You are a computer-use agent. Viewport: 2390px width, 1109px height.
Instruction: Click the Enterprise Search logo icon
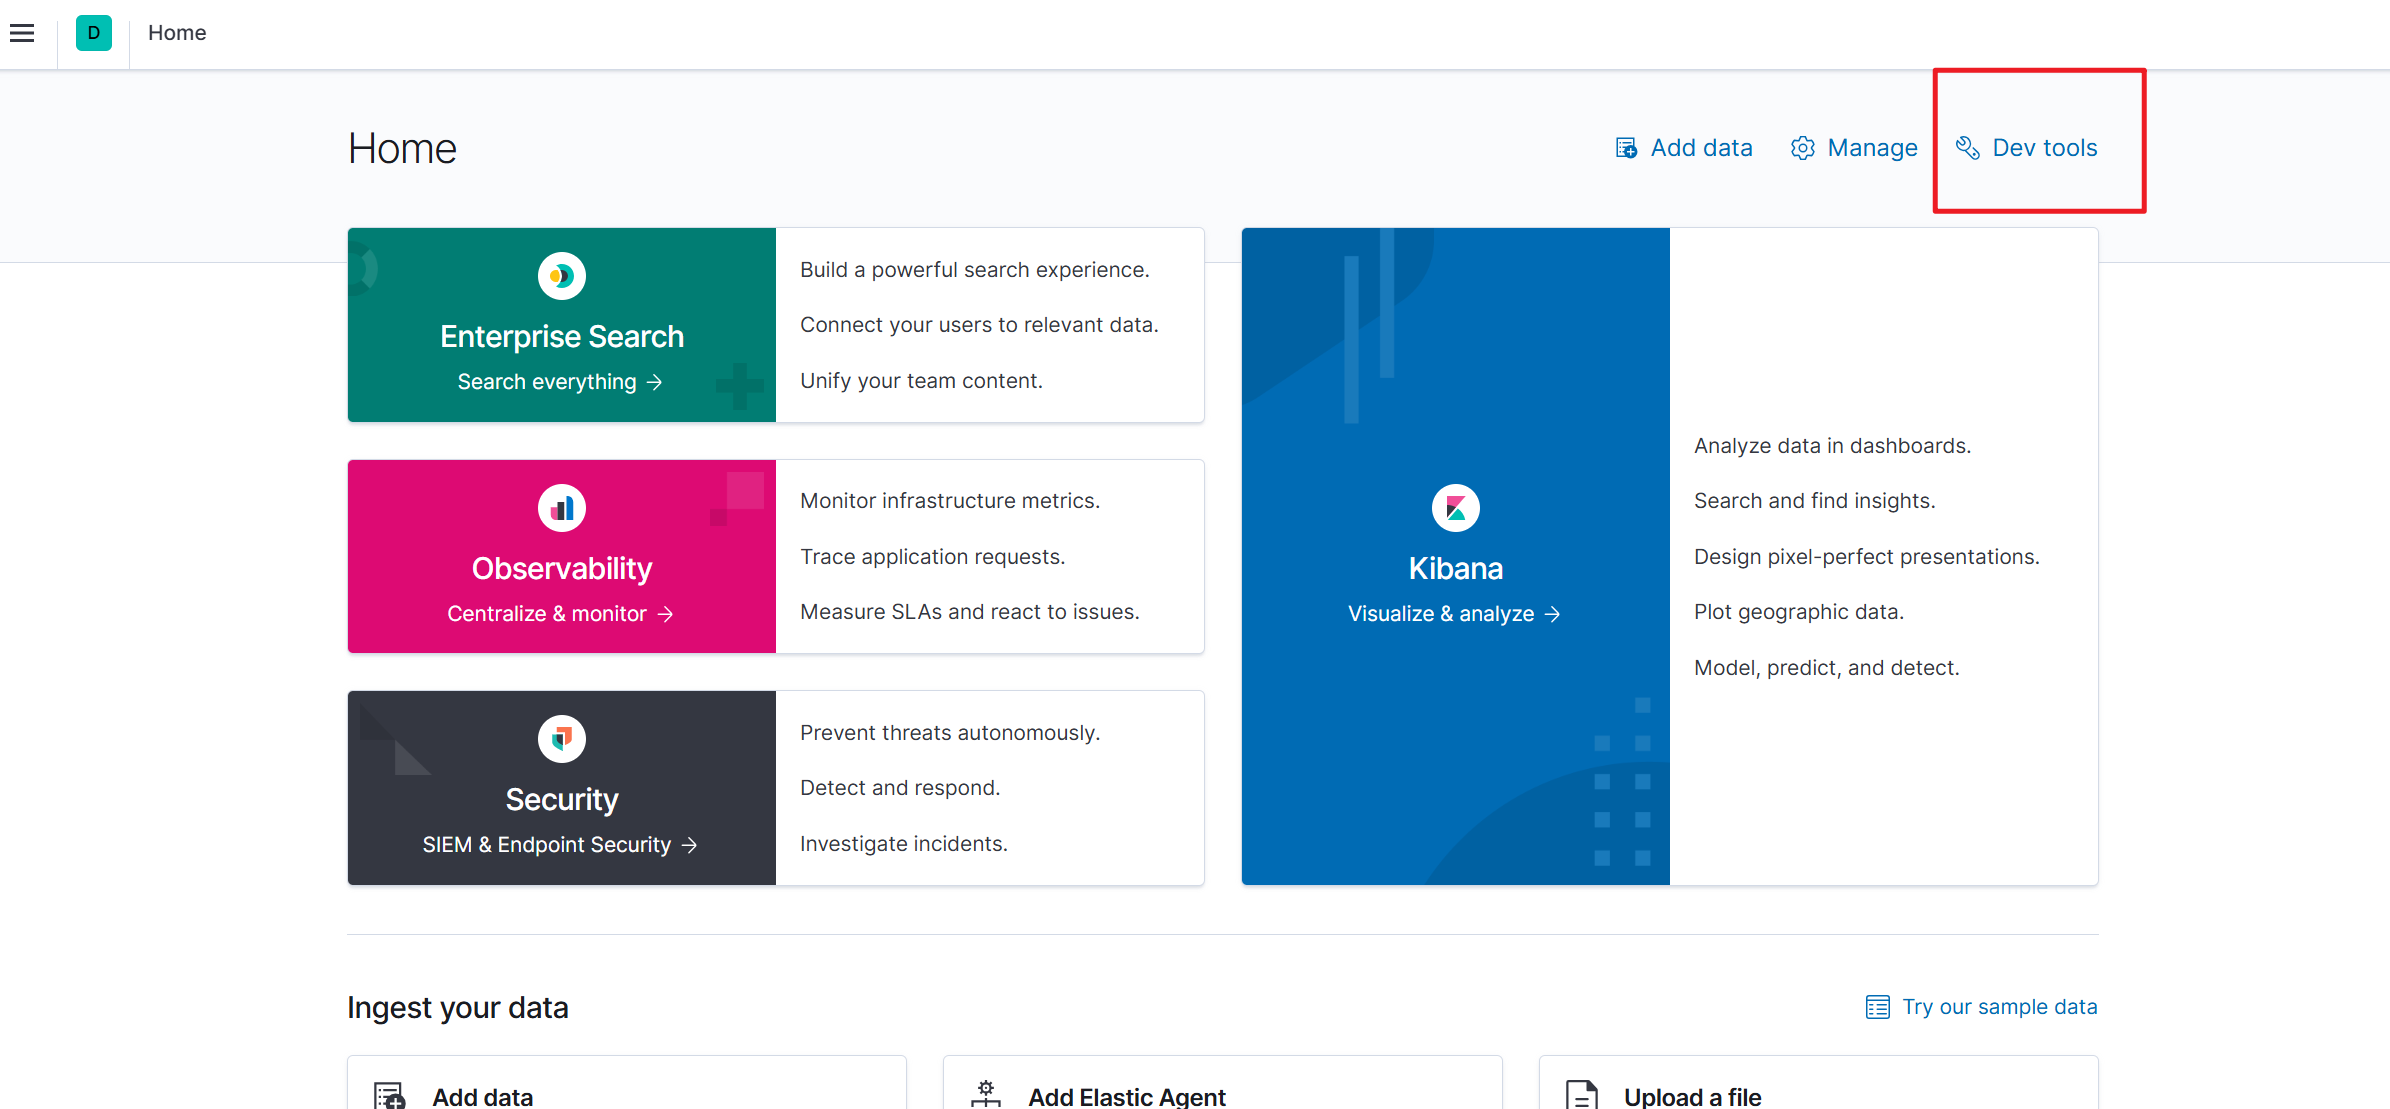coord(561,276)
